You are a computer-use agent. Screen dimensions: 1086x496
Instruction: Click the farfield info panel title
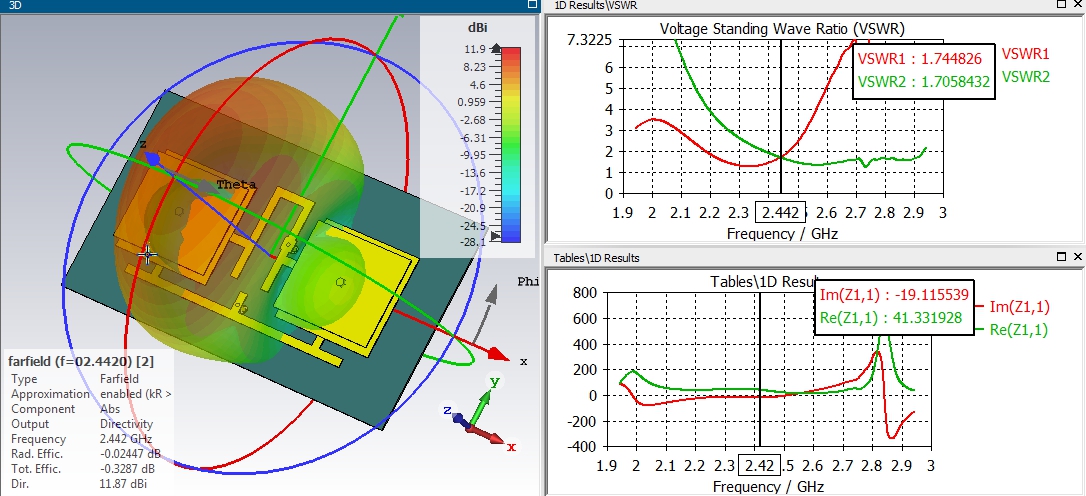[x=81, y=361]
